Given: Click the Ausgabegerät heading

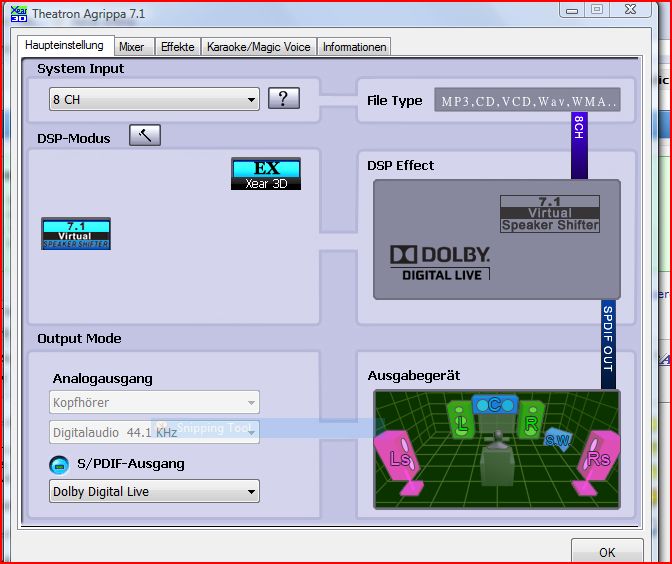Looking at the screenshot, I should (414, 375).
